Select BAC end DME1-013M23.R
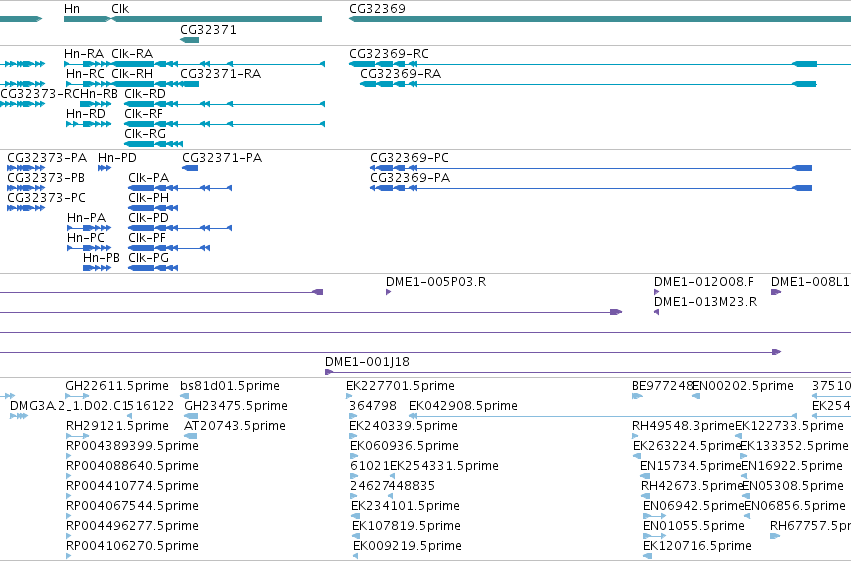 tap(705, 302)
